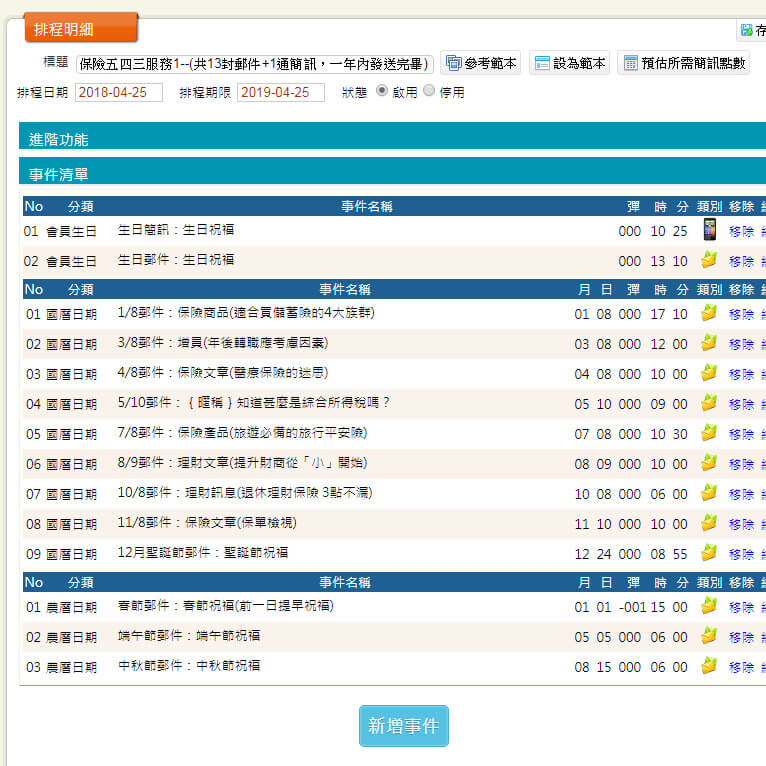Click mail icon for 生日郵件 row

coord(709,260)
